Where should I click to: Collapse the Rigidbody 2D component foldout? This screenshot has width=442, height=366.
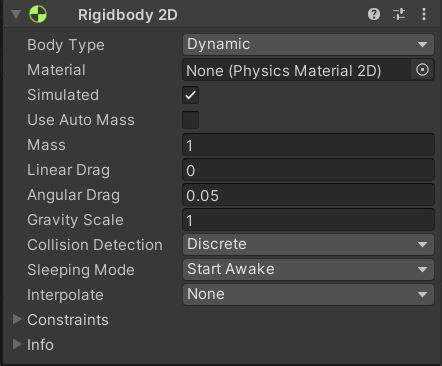(x=16, y=14)
